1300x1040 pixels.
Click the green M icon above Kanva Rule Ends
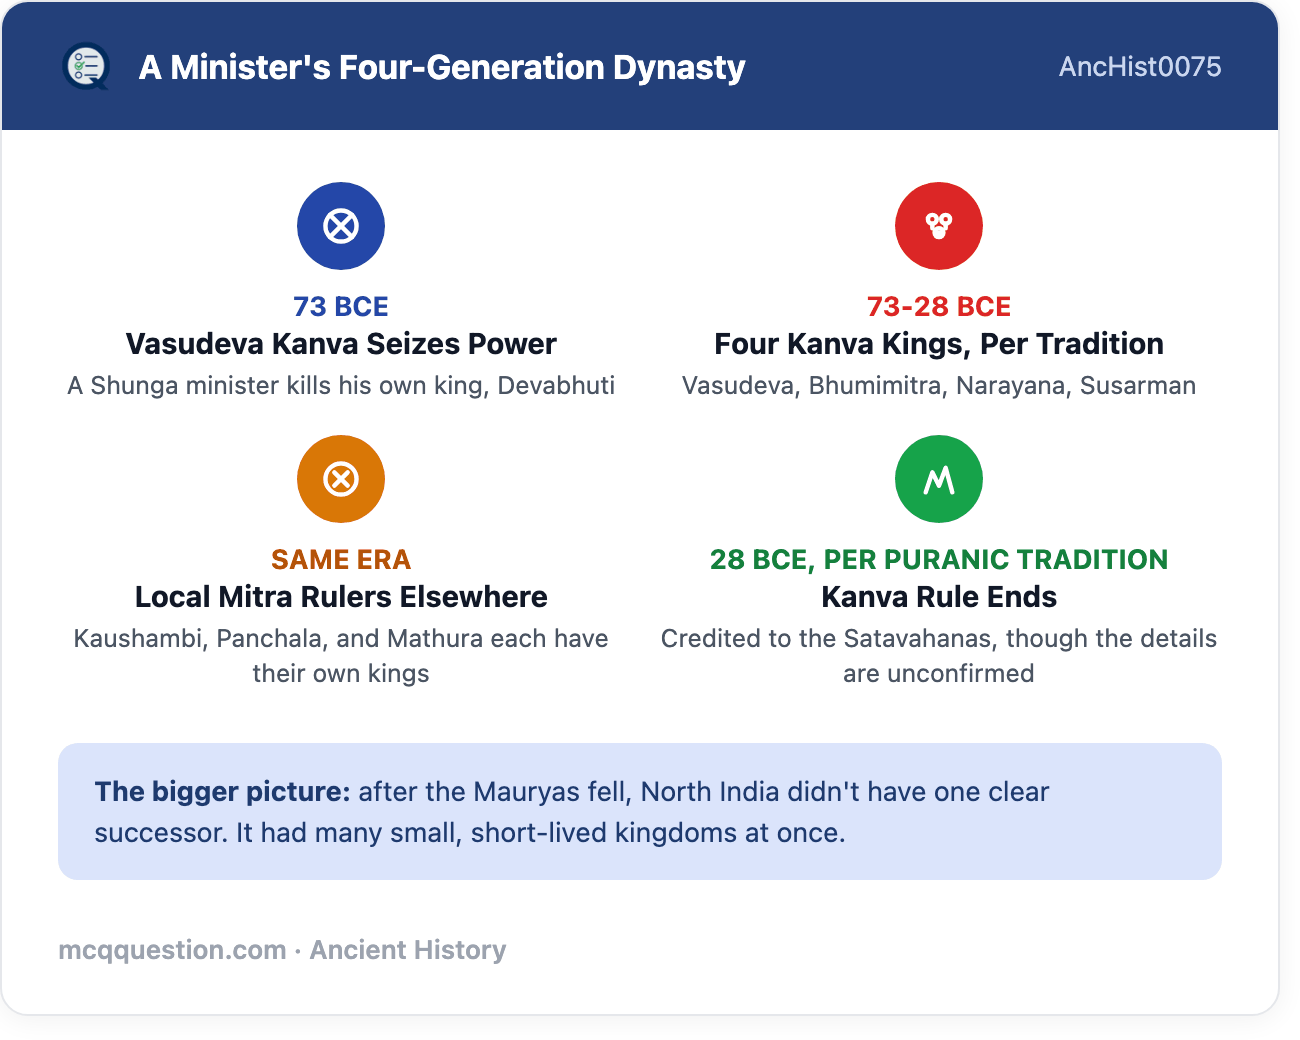click(939, 479)
